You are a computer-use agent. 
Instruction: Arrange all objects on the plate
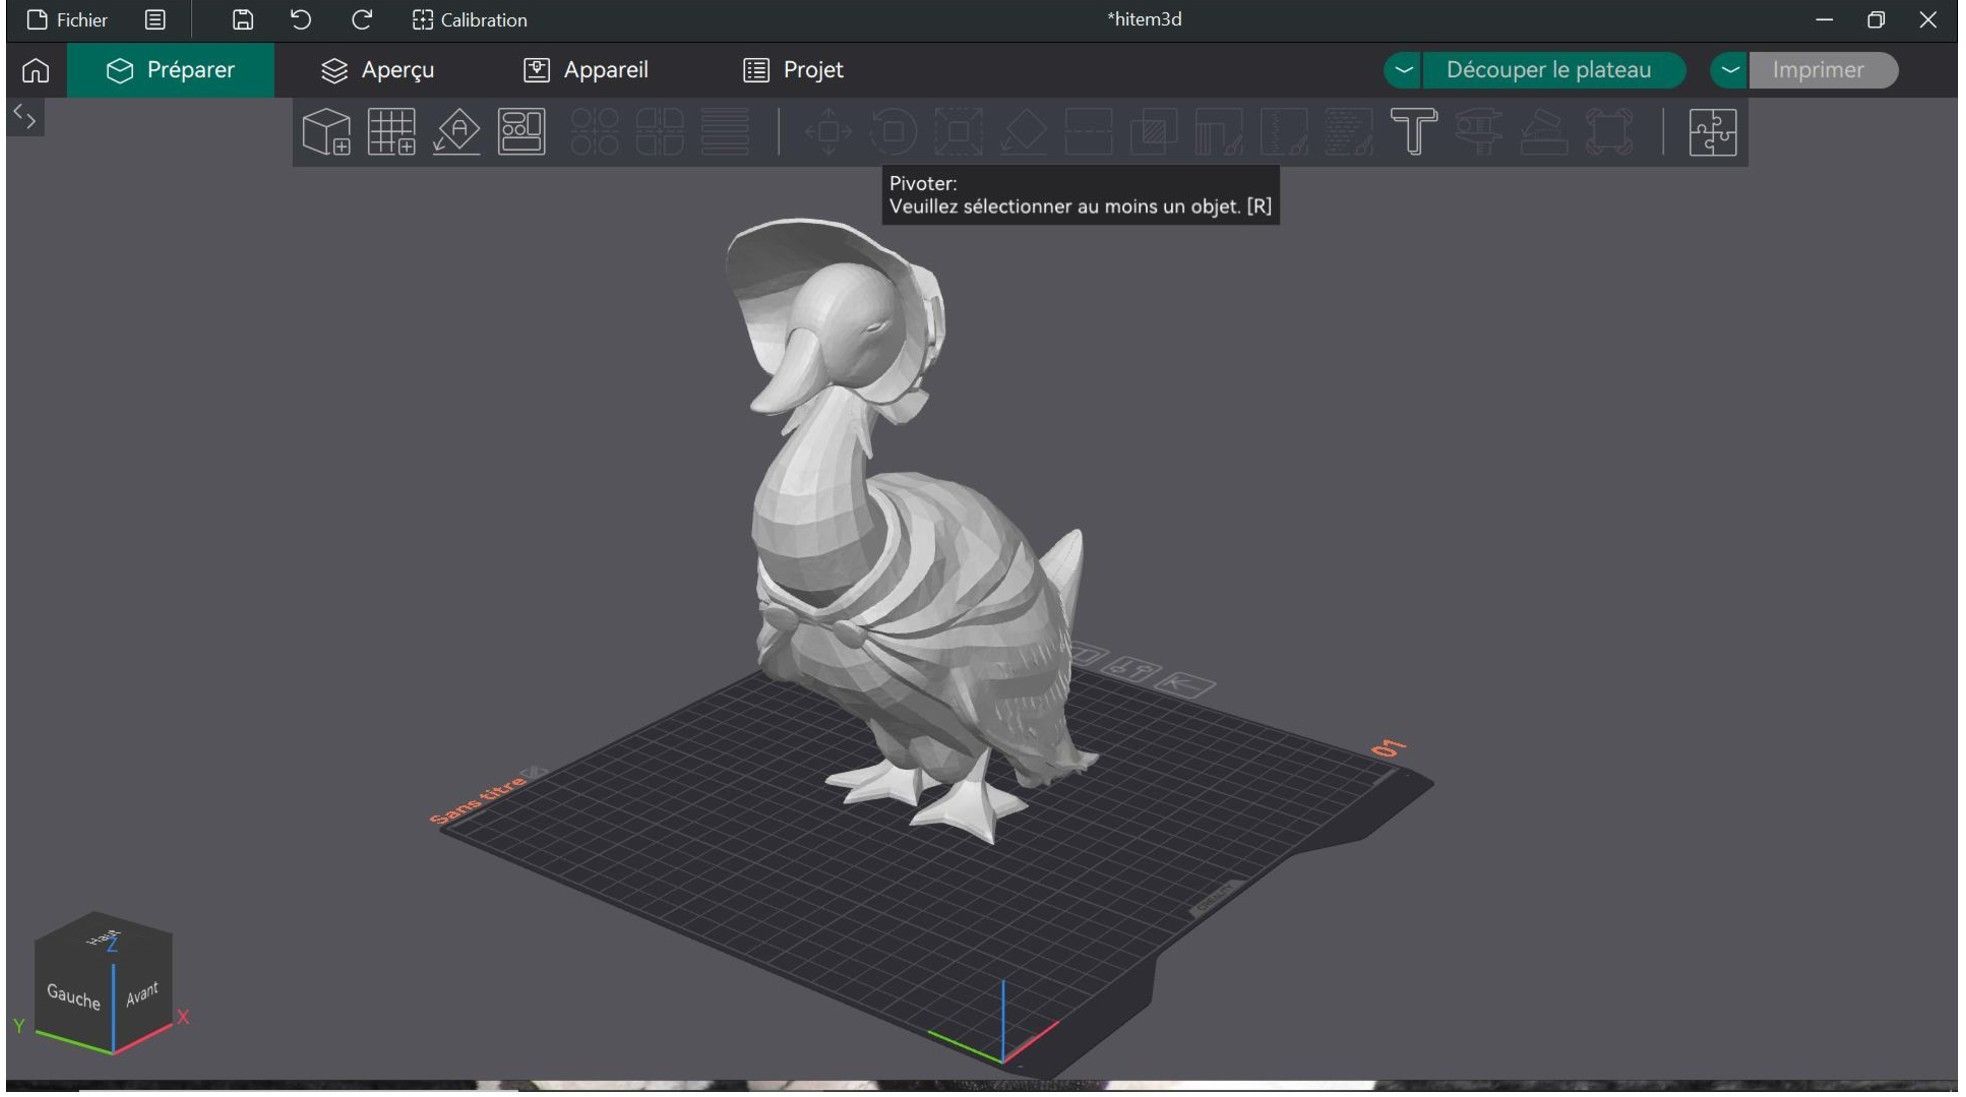tap(521, 132)
